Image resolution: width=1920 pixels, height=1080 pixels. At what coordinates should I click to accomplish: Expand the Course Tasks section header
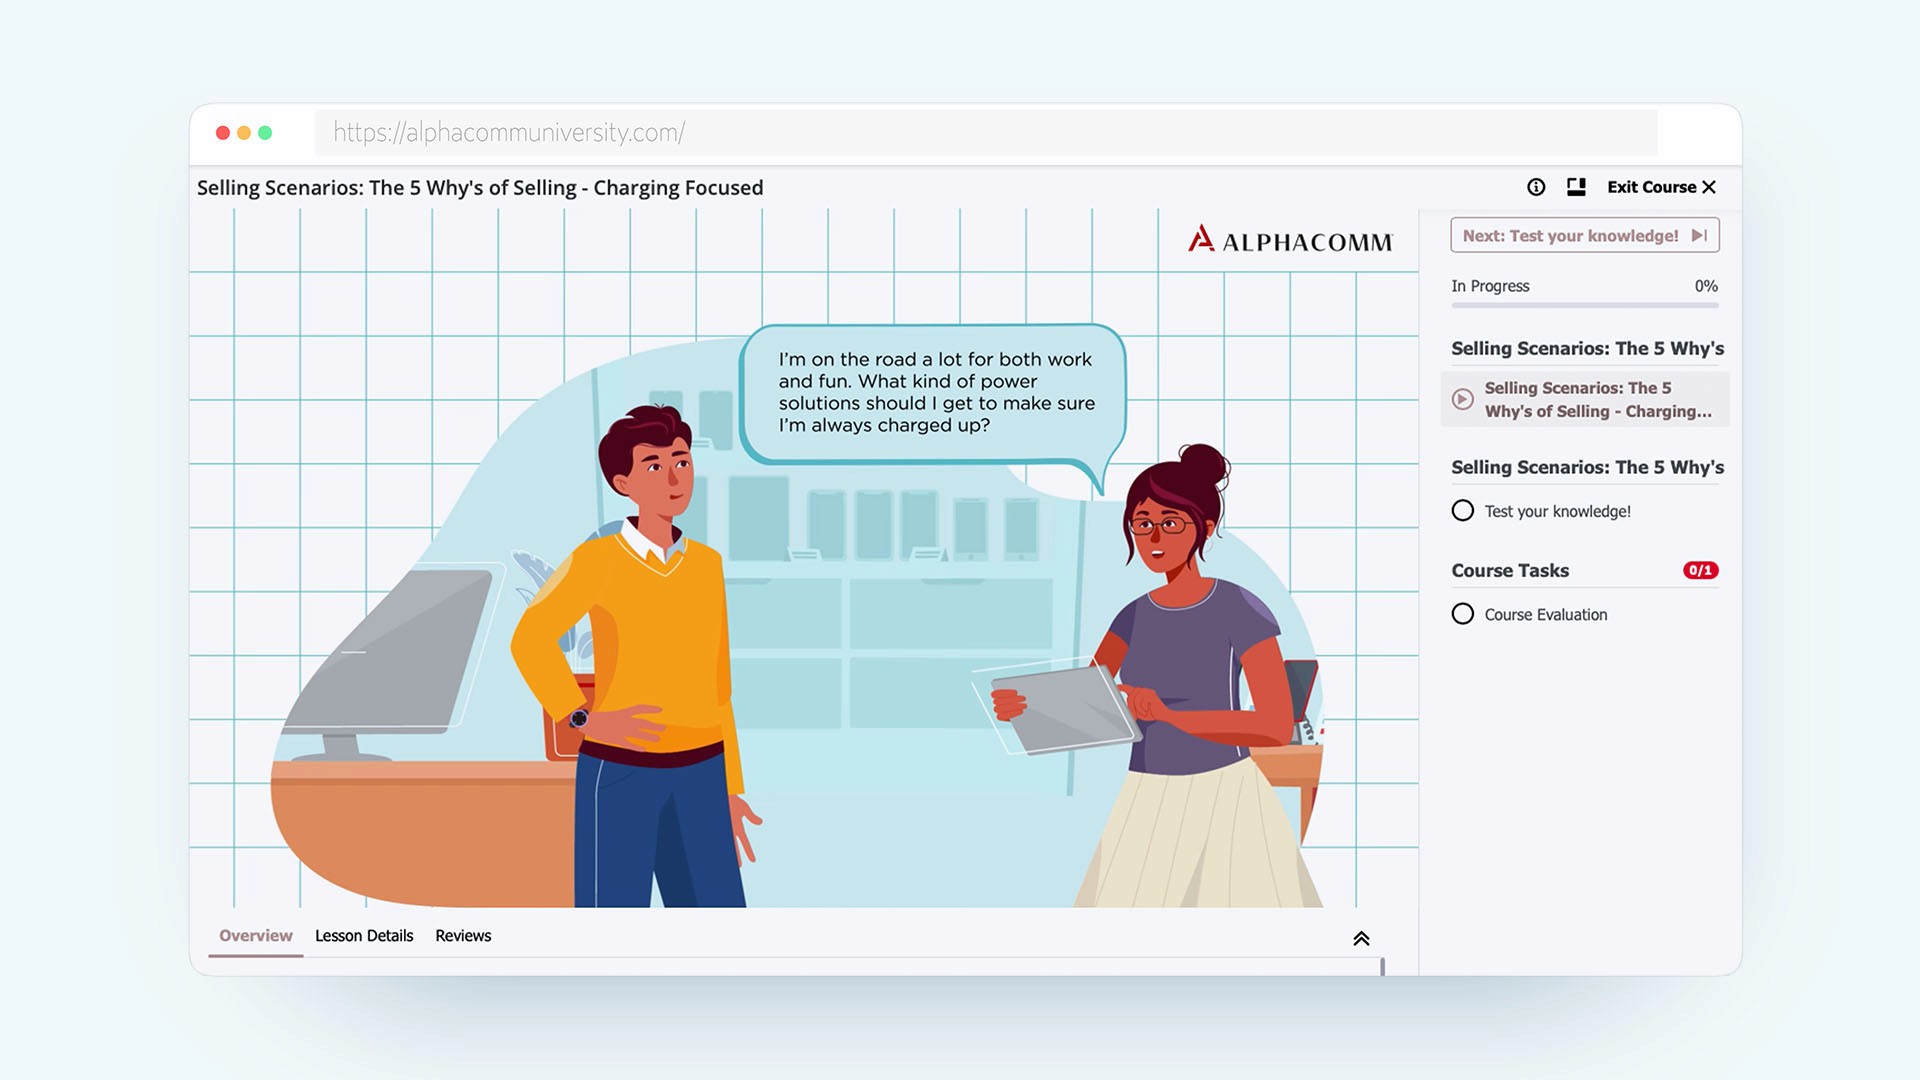point(1510,571)
